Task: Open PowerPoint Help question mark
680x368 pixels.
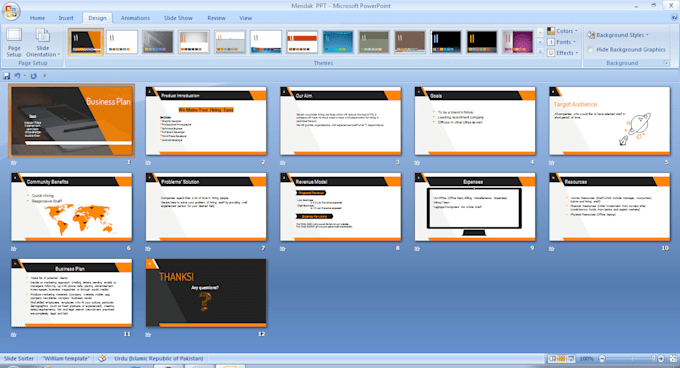Action: tap(674, 18)
